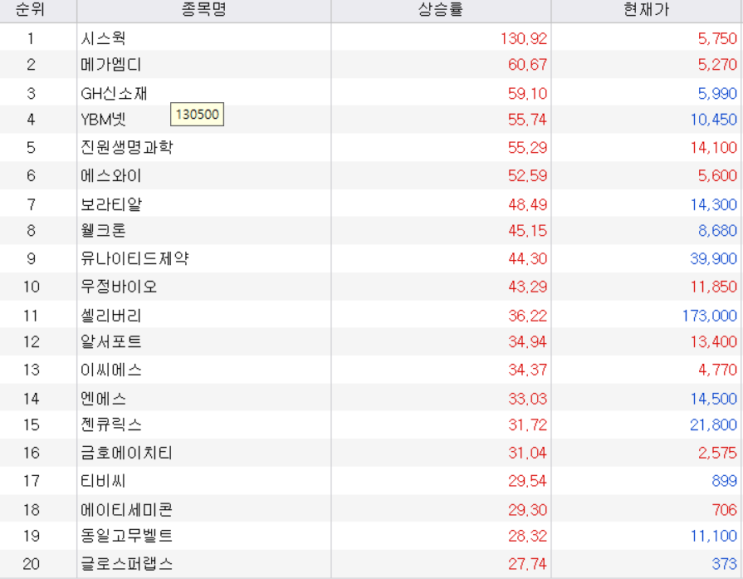Click current price 2,575
Image resolution: width=743 pixels, height=579 pixels.
click(x=717, y=453)
